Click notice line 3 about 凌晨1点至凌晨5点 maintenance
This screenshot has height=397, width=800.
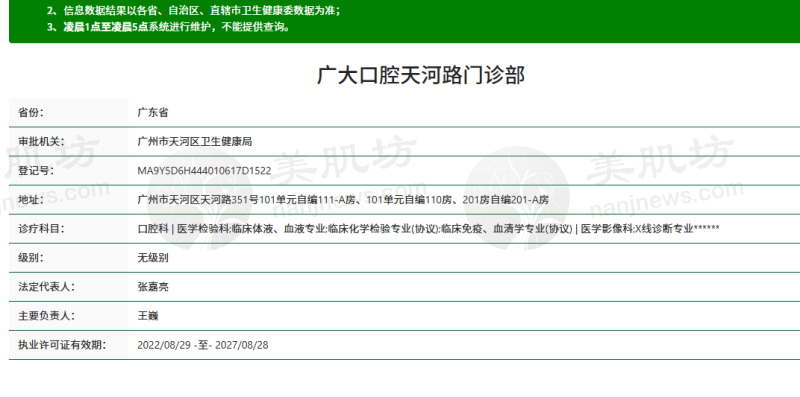pyautogui.click(x=169, y=28)
